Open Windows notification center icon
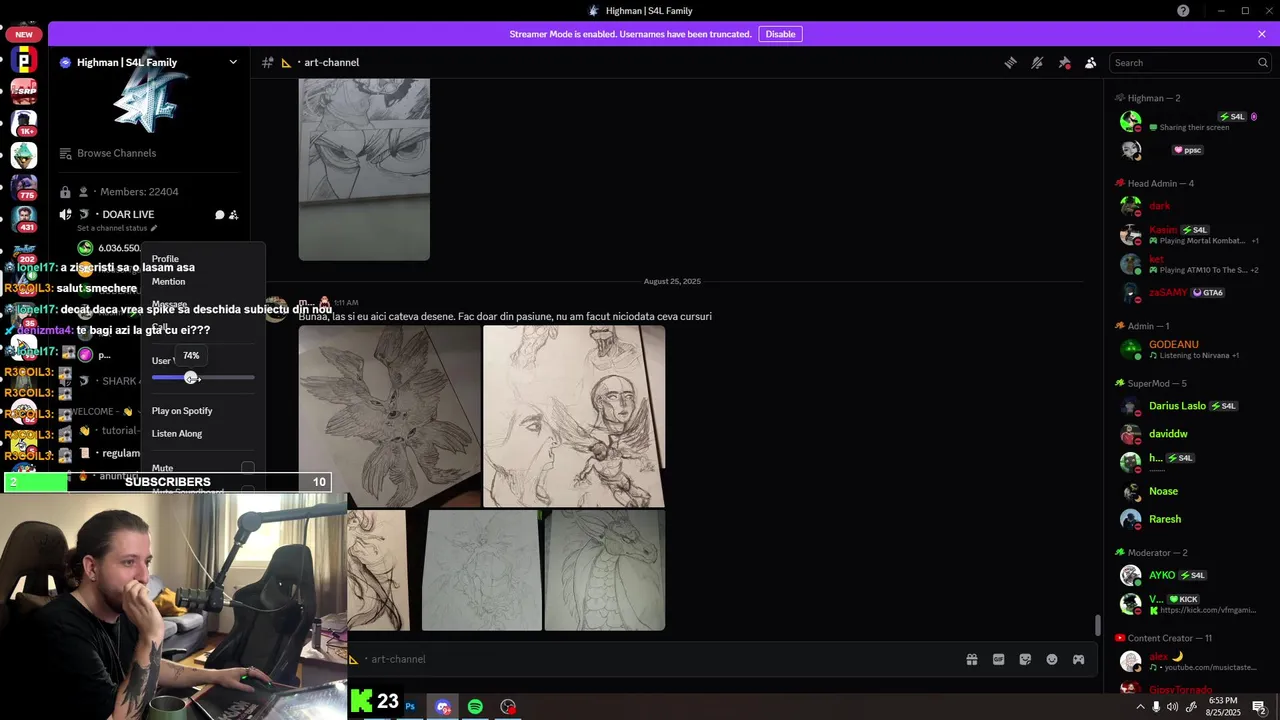 point(1259,707)
